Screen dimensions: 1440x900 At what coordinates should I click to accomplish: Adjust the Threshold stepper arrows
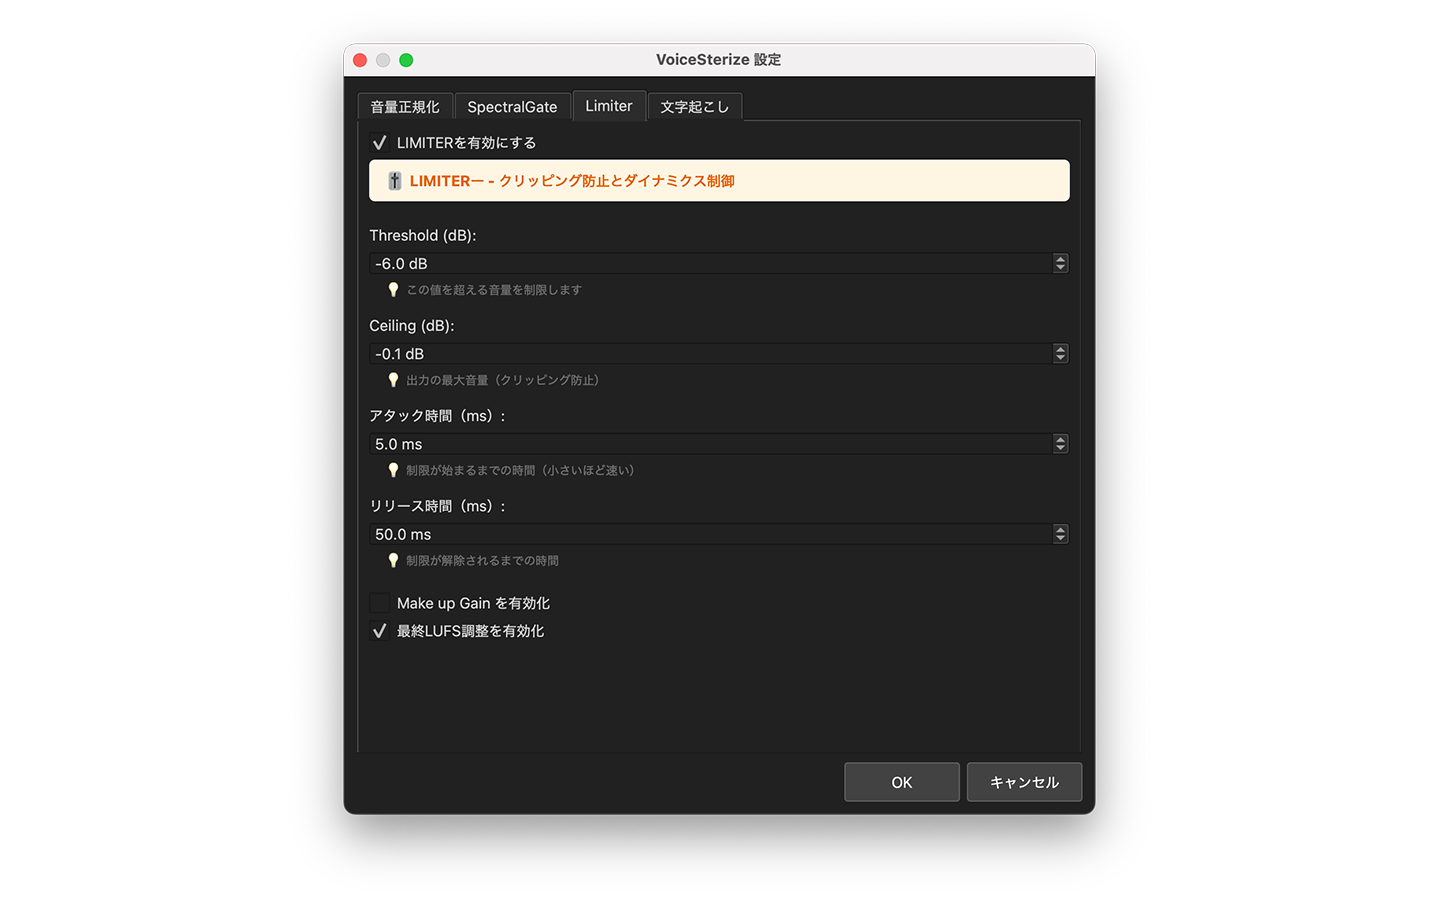point(1060,264)
